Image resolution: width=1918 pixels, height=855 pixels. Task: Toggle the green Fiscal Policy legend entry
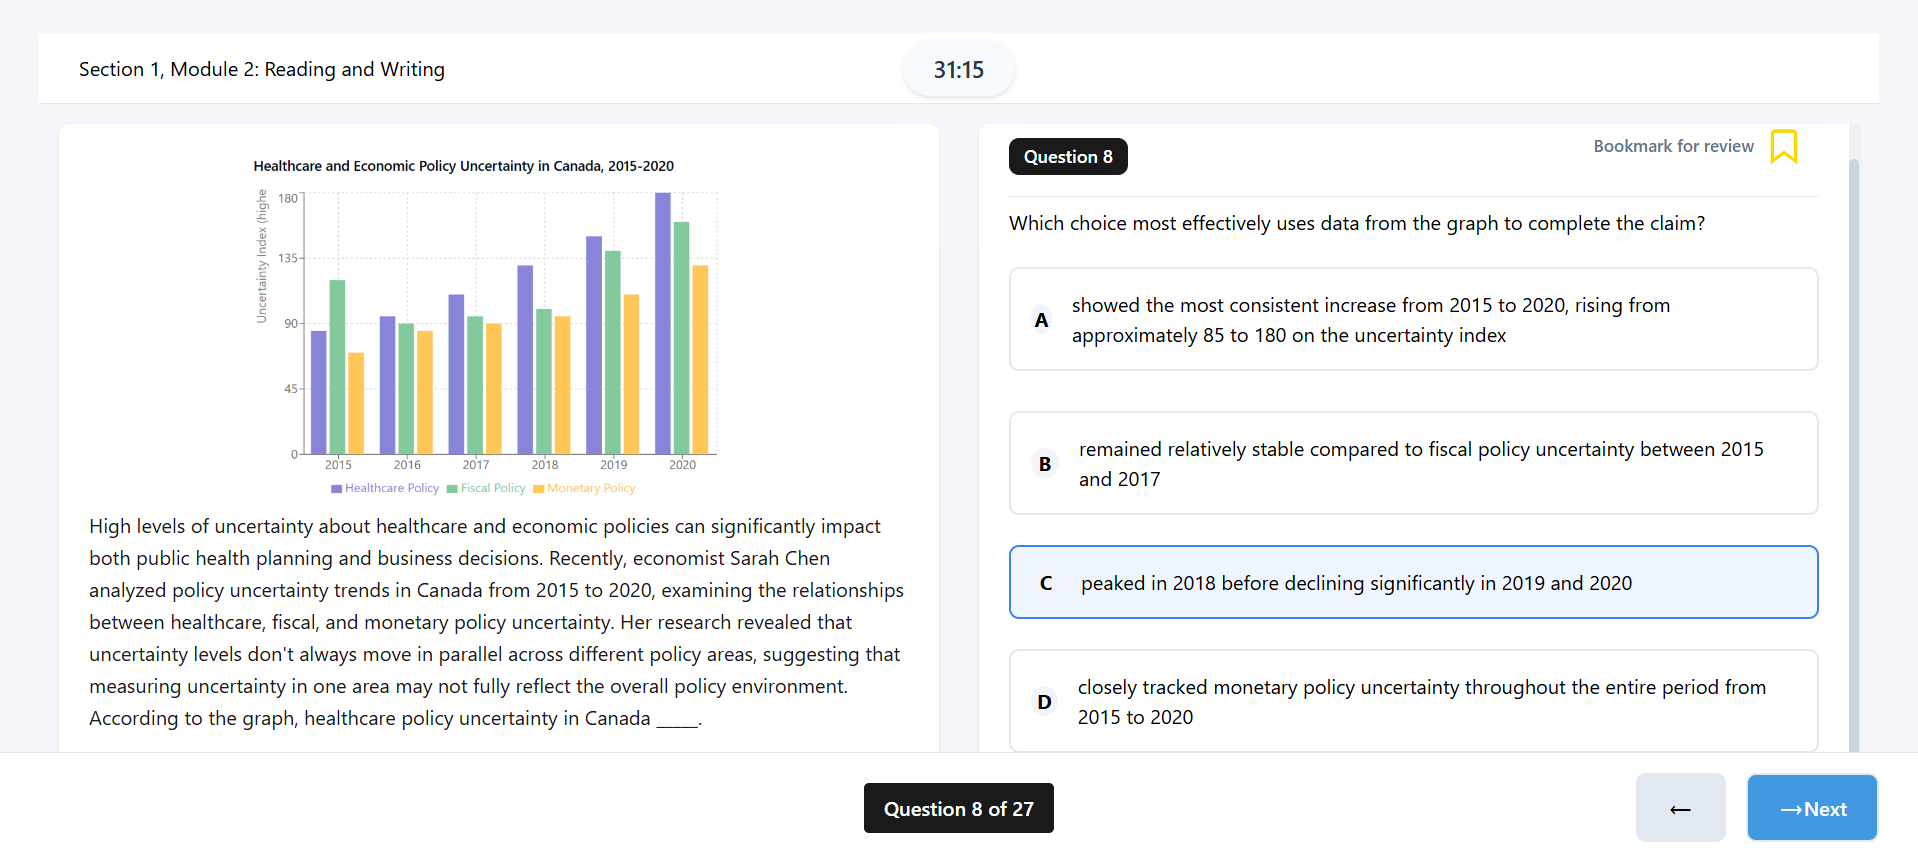(487, 489)
